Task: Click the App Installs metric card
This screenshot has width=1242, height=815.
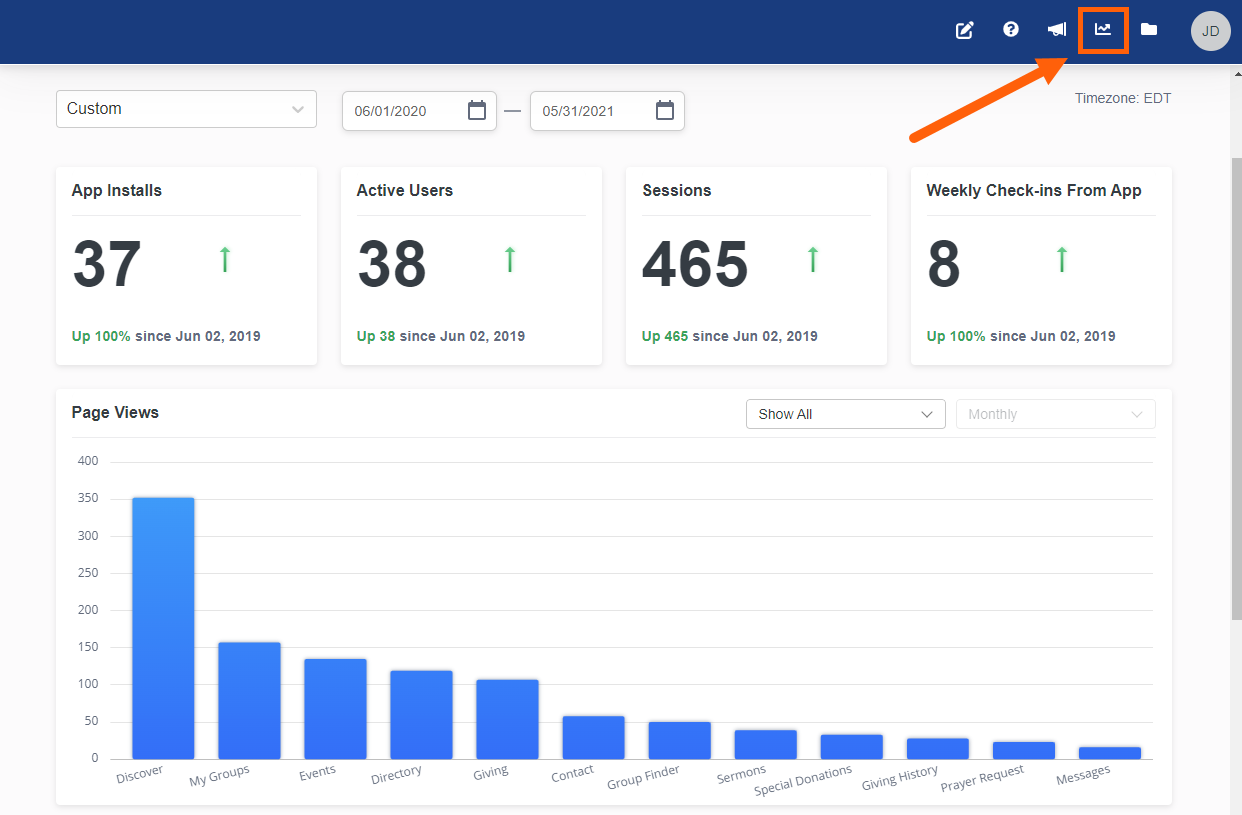Action: [x=186, y=265]
